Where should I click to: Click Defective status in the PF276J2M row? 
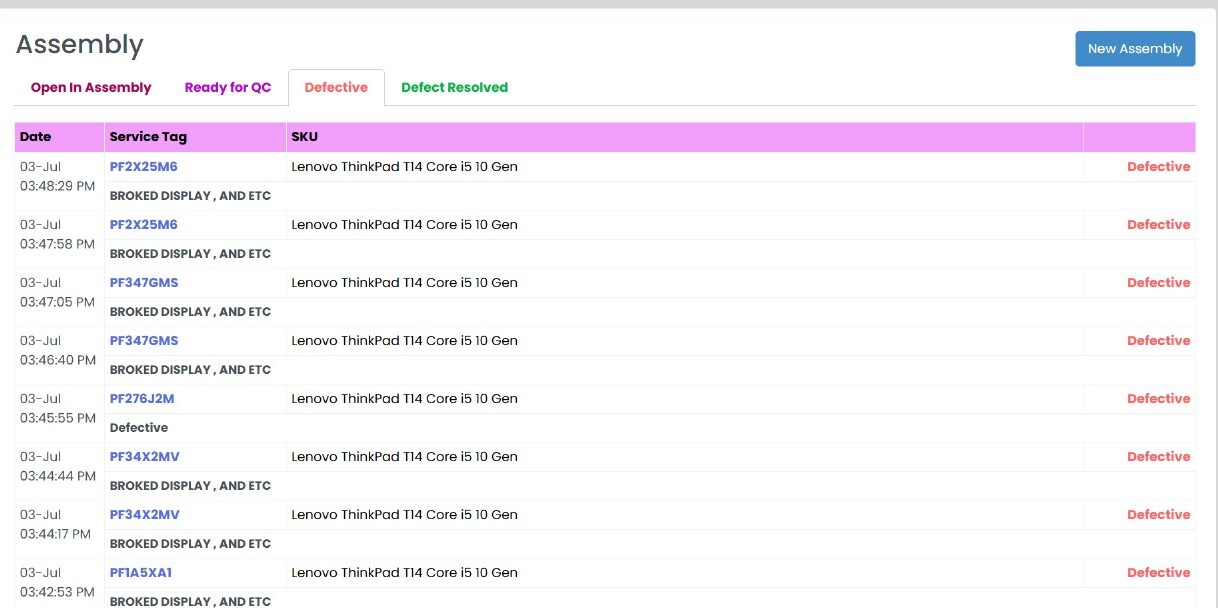[1158, 399]
